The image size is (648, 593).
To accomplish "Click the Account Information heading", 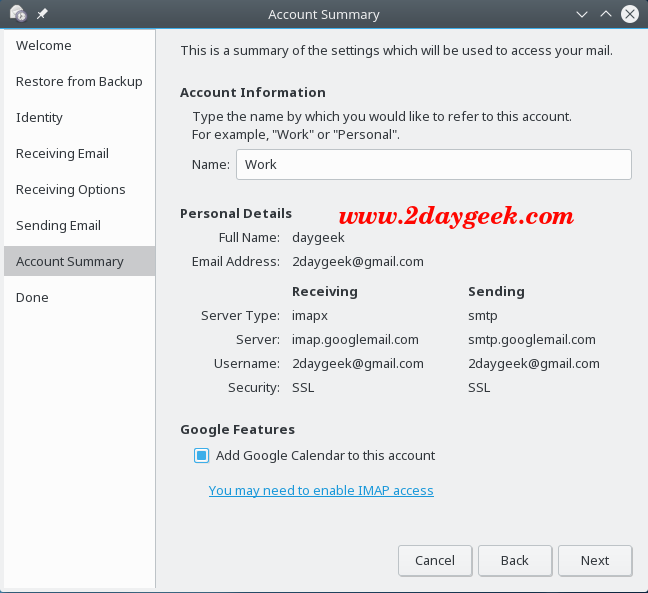I will [x=253, y=92].
